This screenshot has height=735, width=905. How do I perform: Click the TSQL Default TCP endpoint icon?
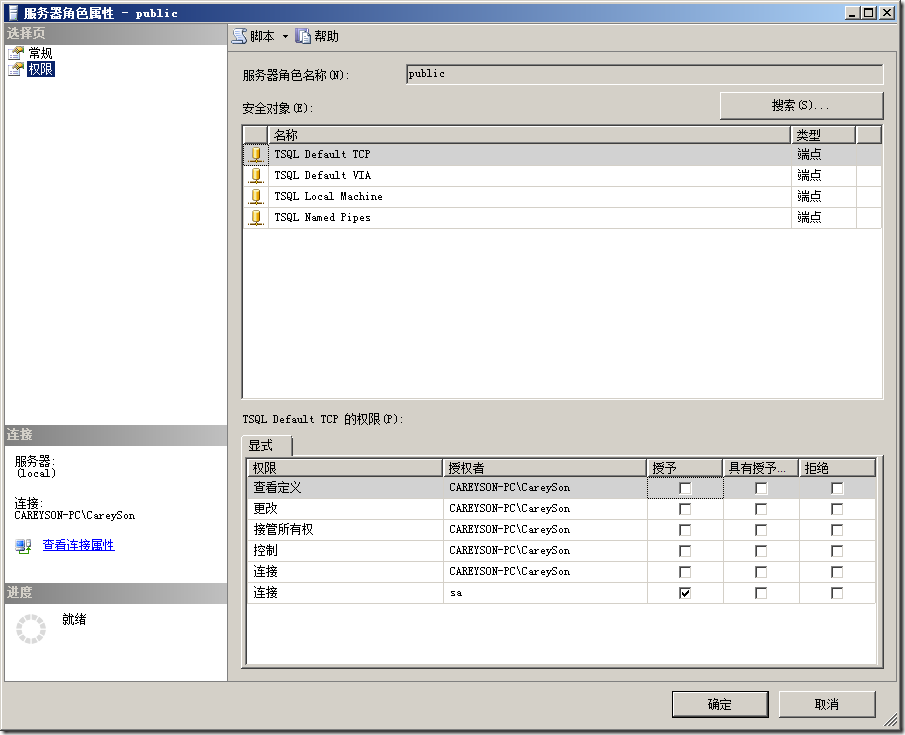[x=256, y=154]
